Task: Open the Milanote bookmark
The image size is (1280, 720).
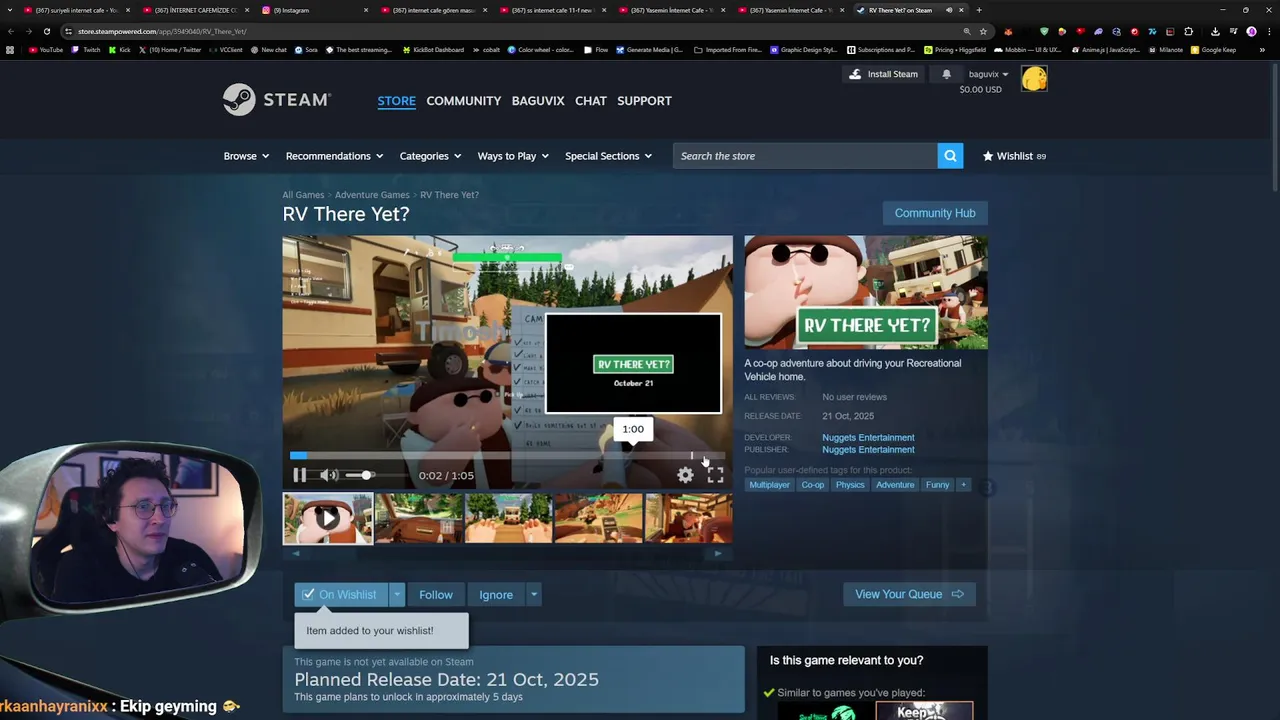Action: [1165, 49]
